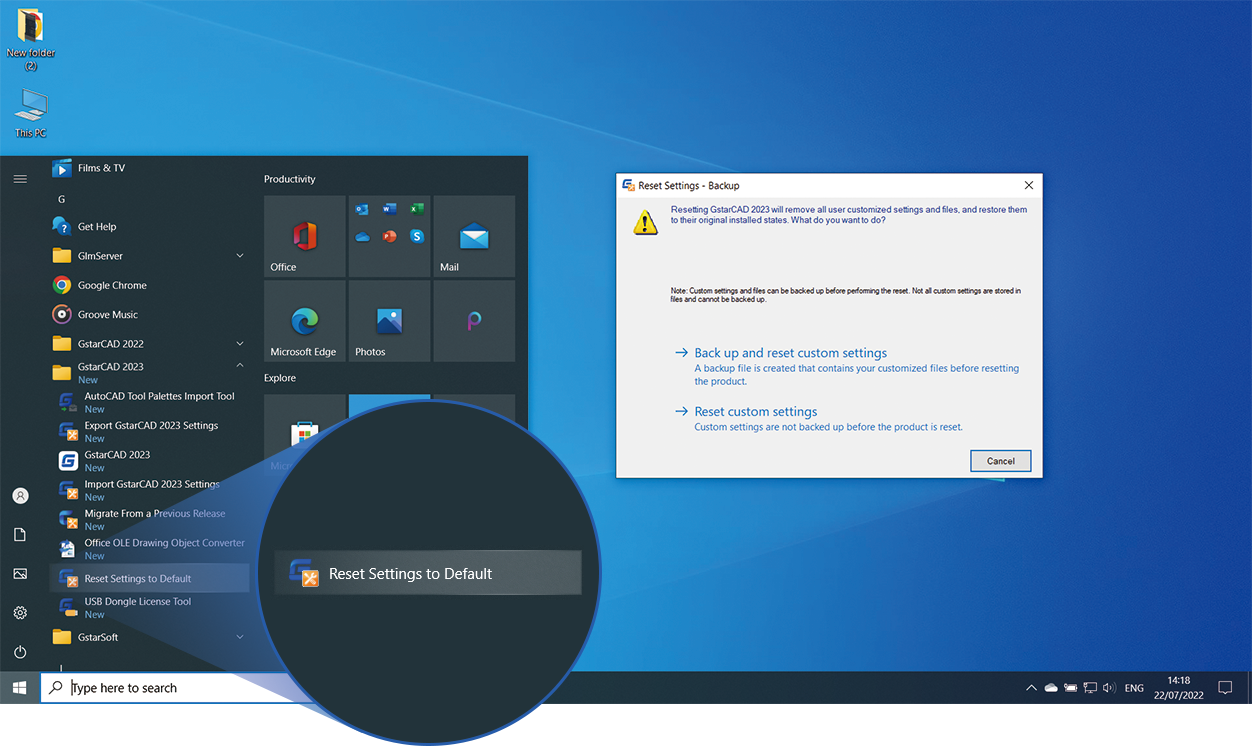Open the Get Help app
This screenshot has height=746, width=1252.
pyautogui.click(x=150, y=226)
